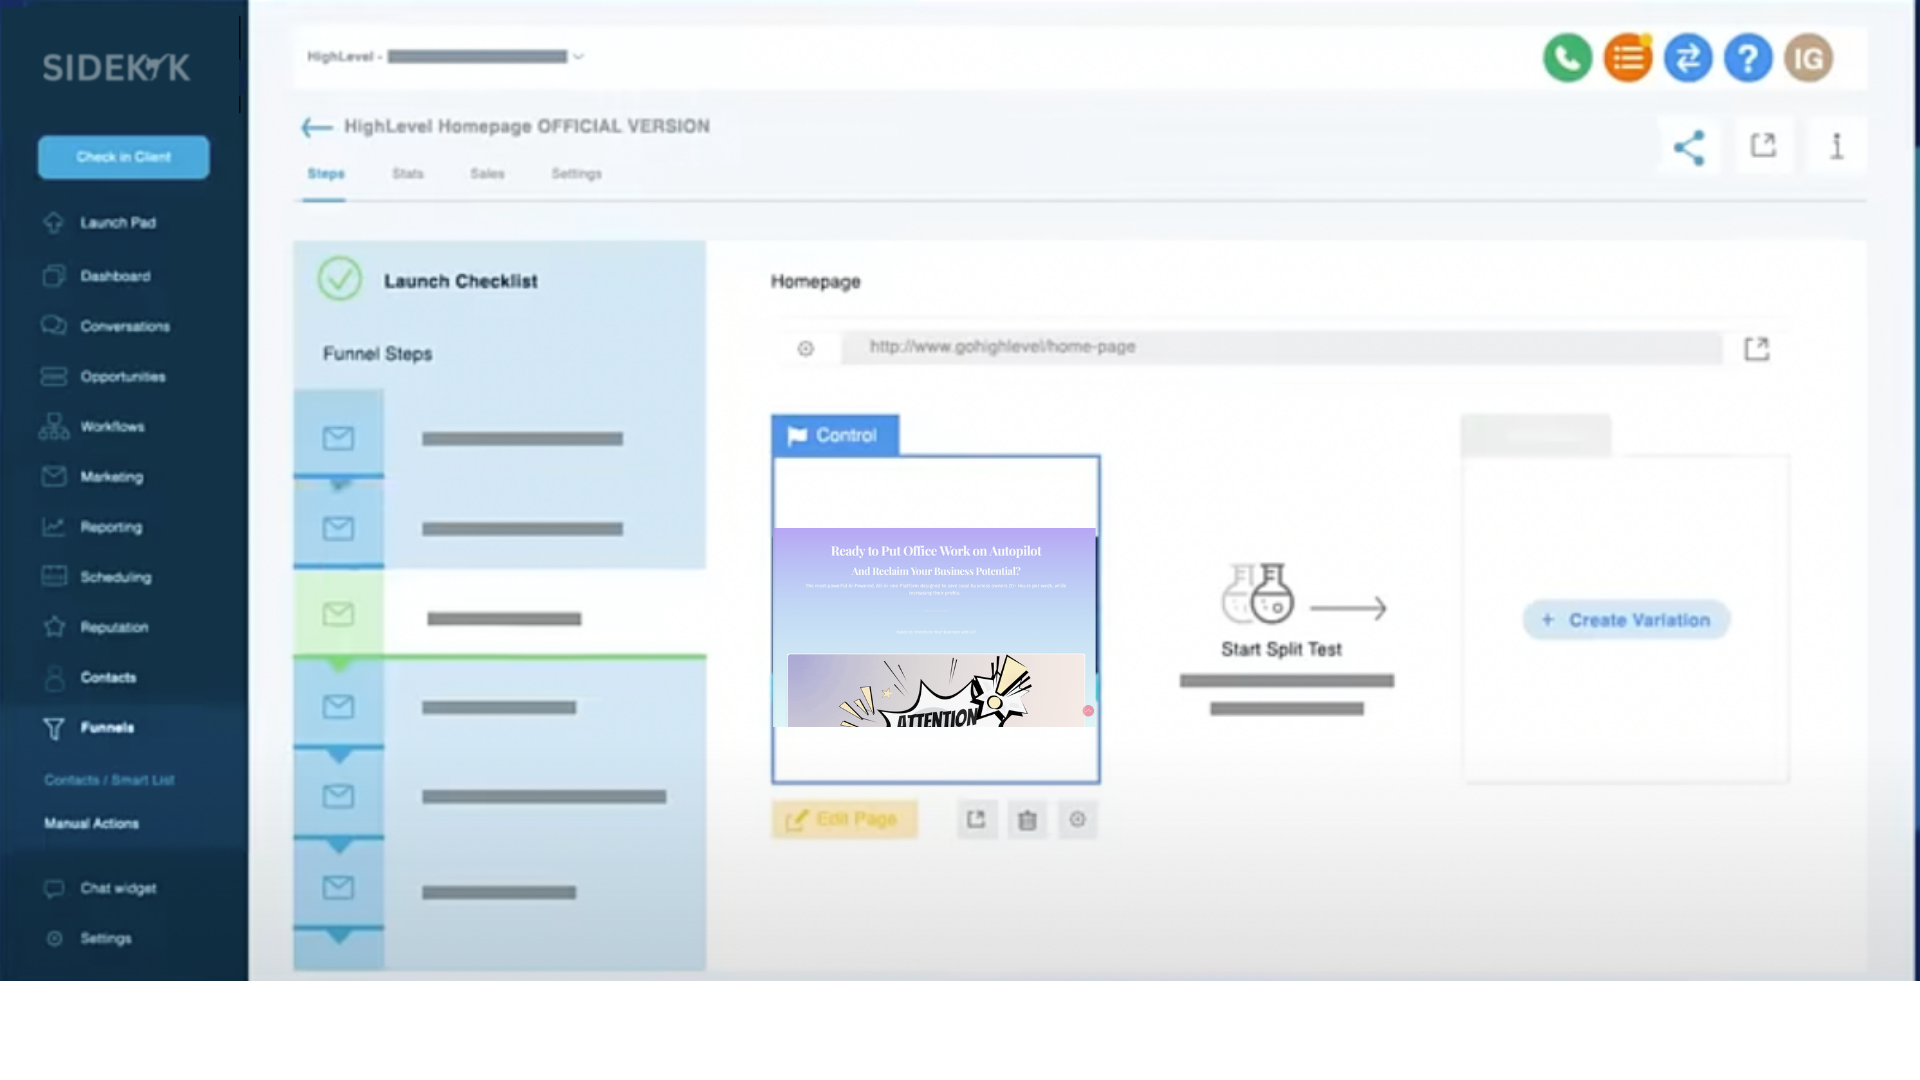Click gear icon left of page URL
This screenshot has width=1920, height=1080.
tap(806, 348)
